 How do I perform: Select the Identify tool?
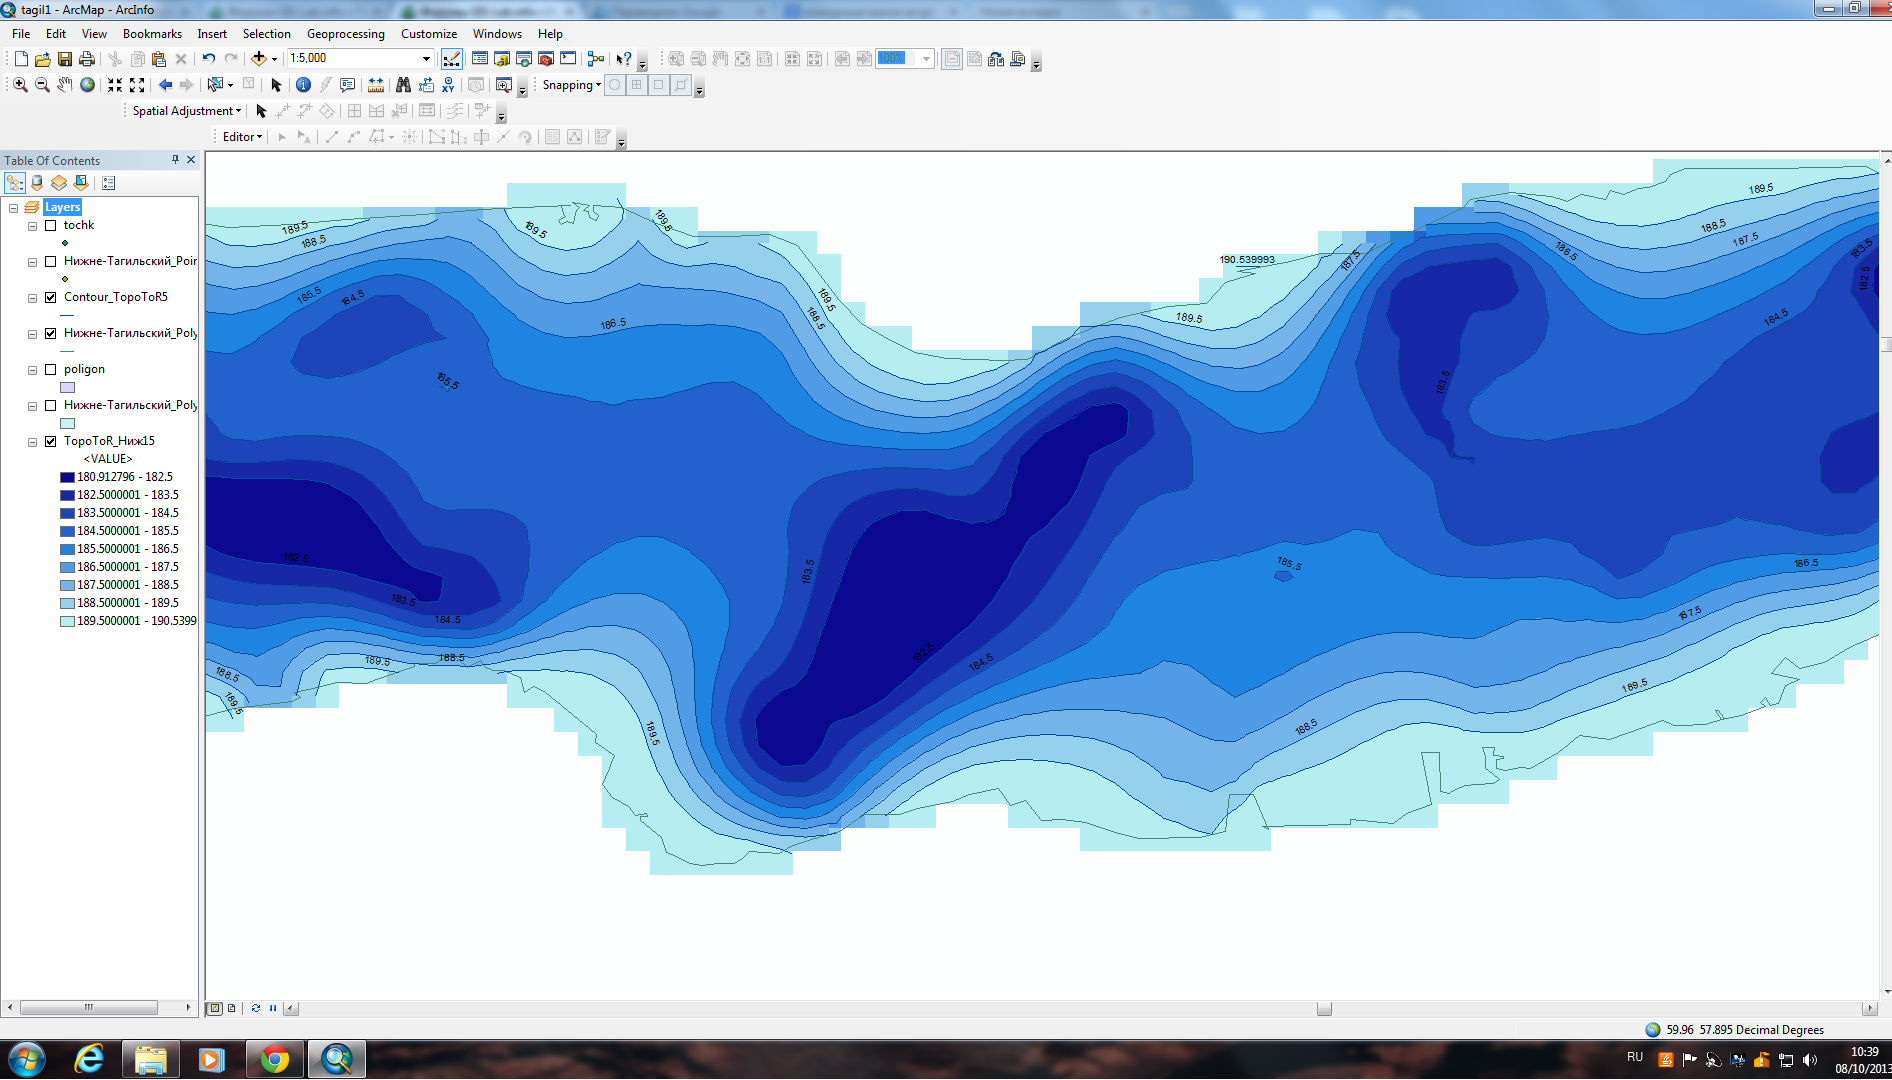(x=303, y=85)
